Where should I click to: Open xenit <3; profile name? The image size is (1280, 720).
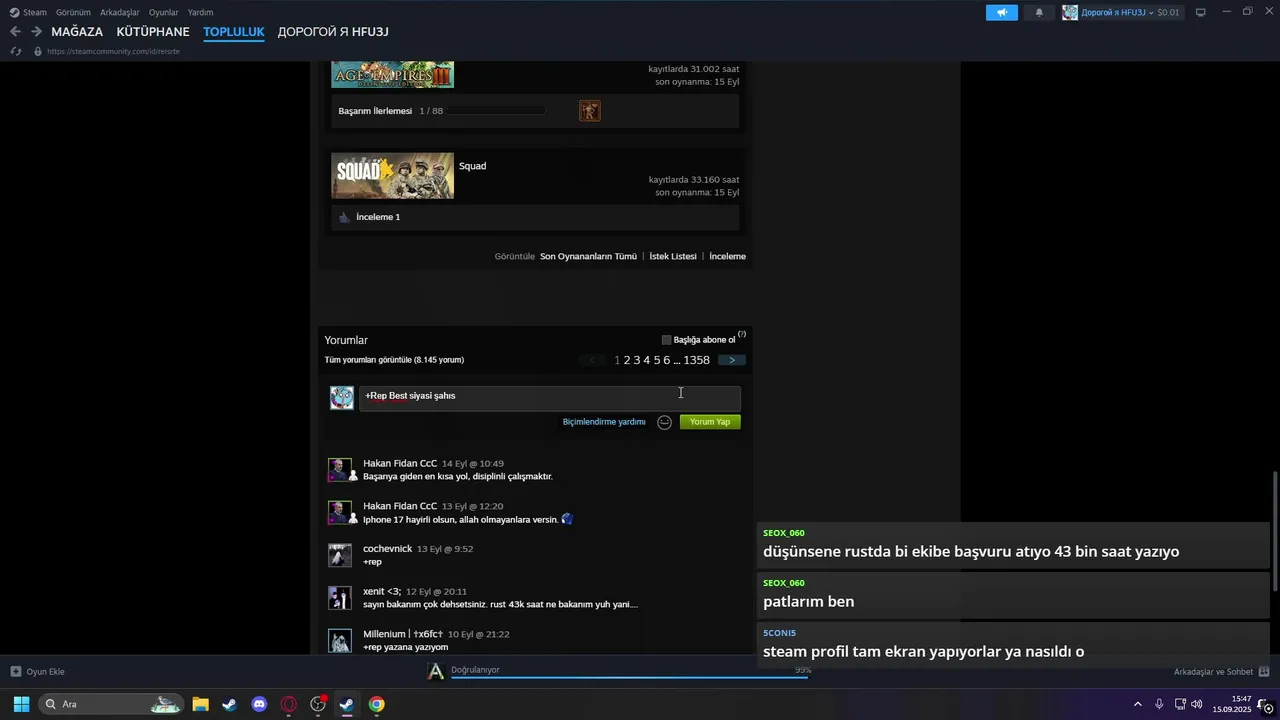coord(382,592)
